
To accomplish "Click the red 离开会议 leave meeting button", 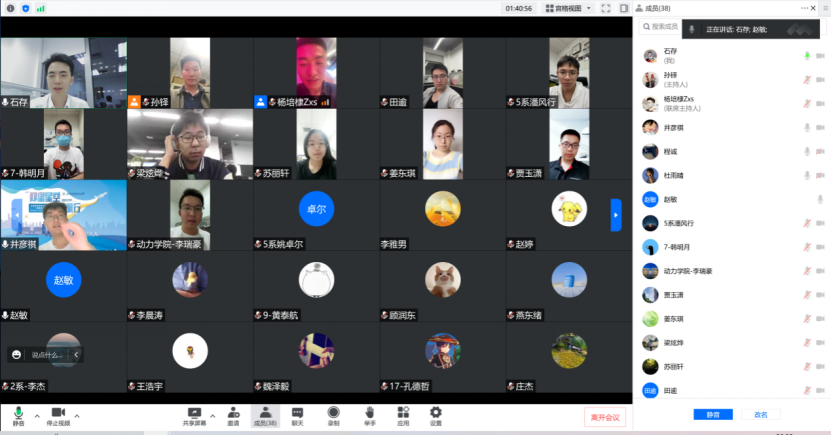I will point(605,417).
